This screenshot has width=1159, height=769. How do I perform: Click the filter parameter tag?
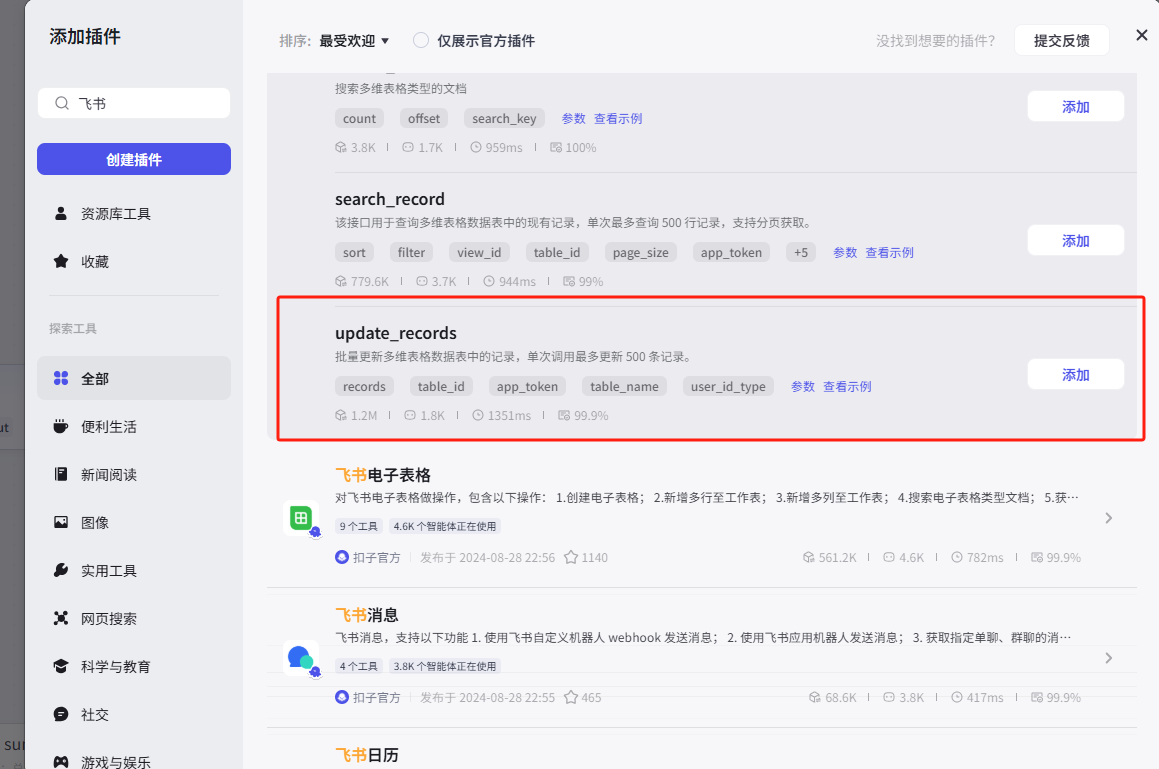pyautogui.click(x=411, y=252)
